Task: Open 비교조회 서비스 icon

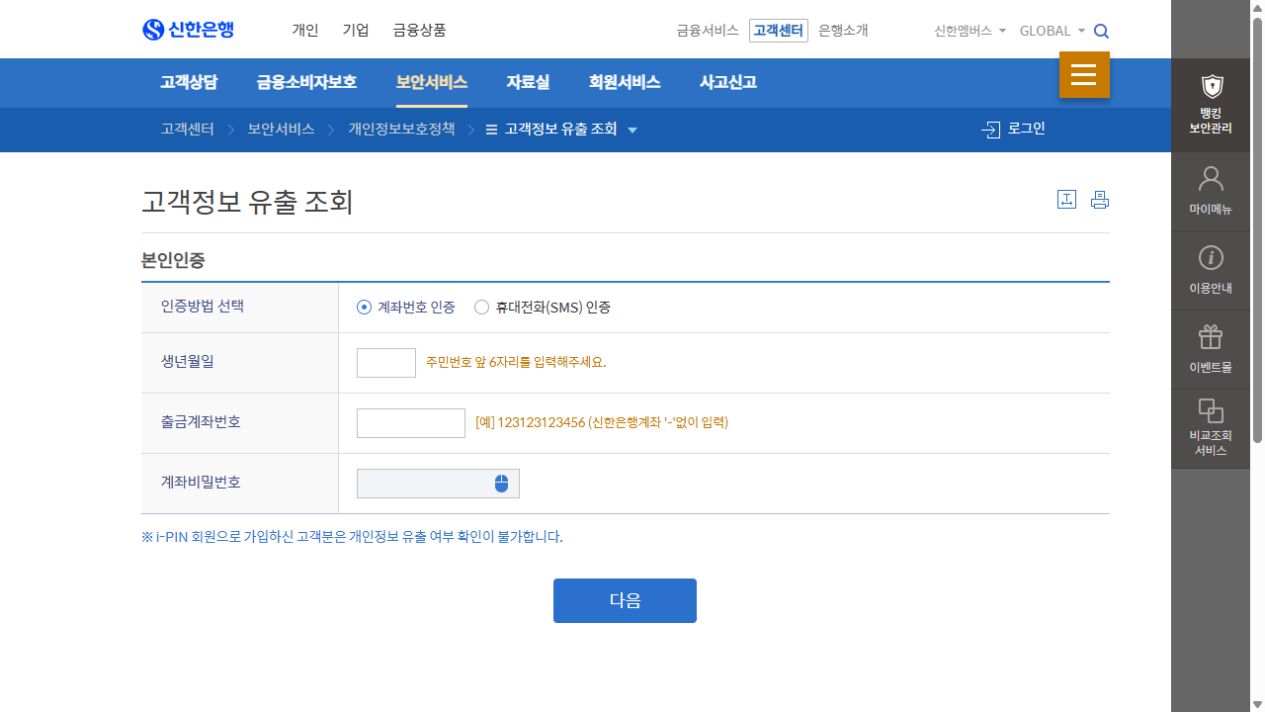Action: (x=1210, y=429)
